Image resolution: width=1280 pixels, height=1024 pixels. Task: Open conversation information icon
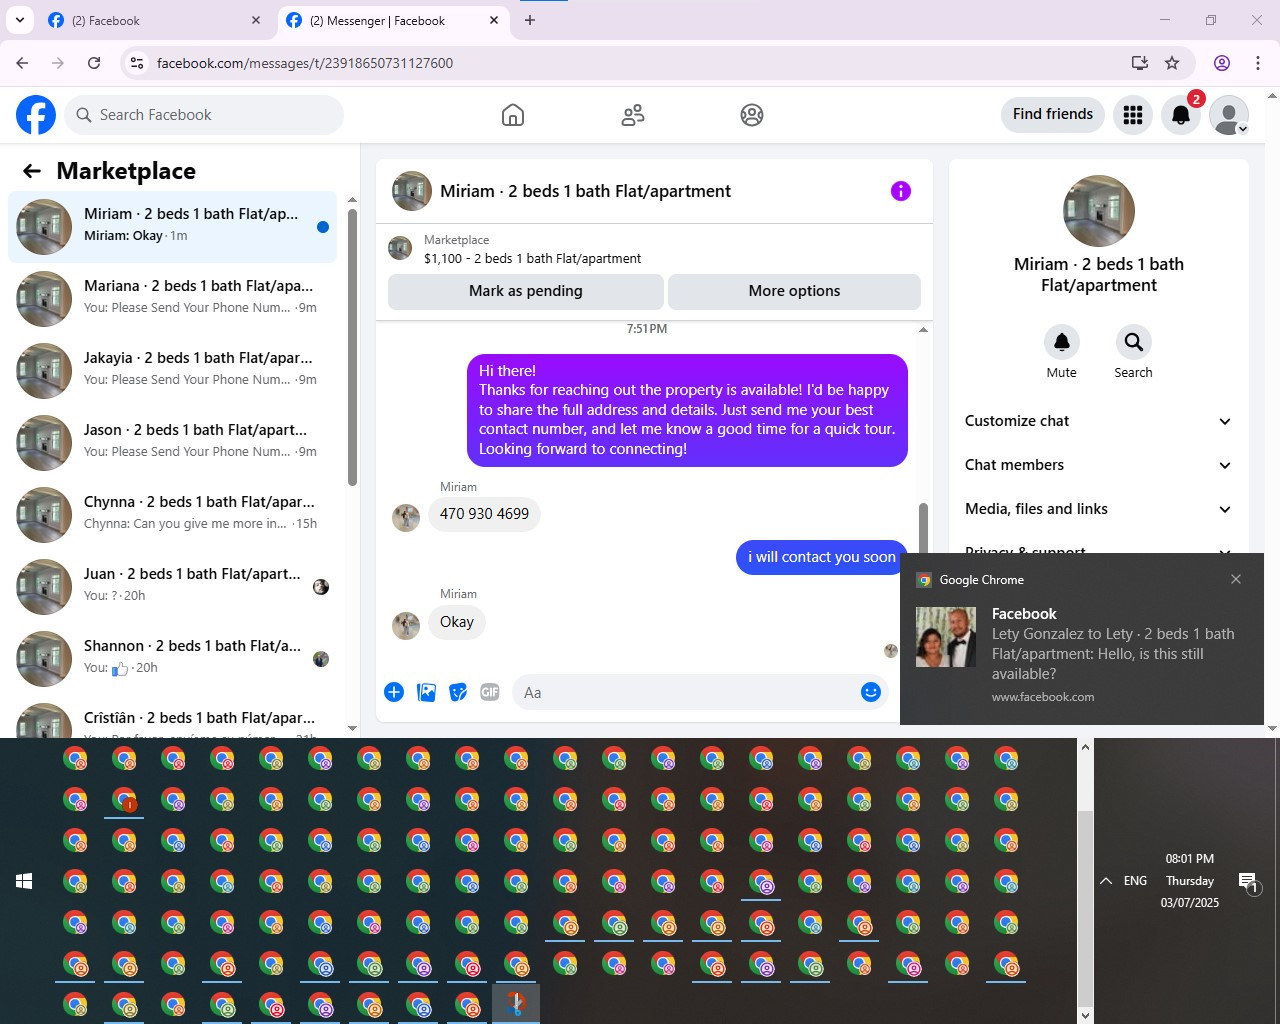pos(901,191)
